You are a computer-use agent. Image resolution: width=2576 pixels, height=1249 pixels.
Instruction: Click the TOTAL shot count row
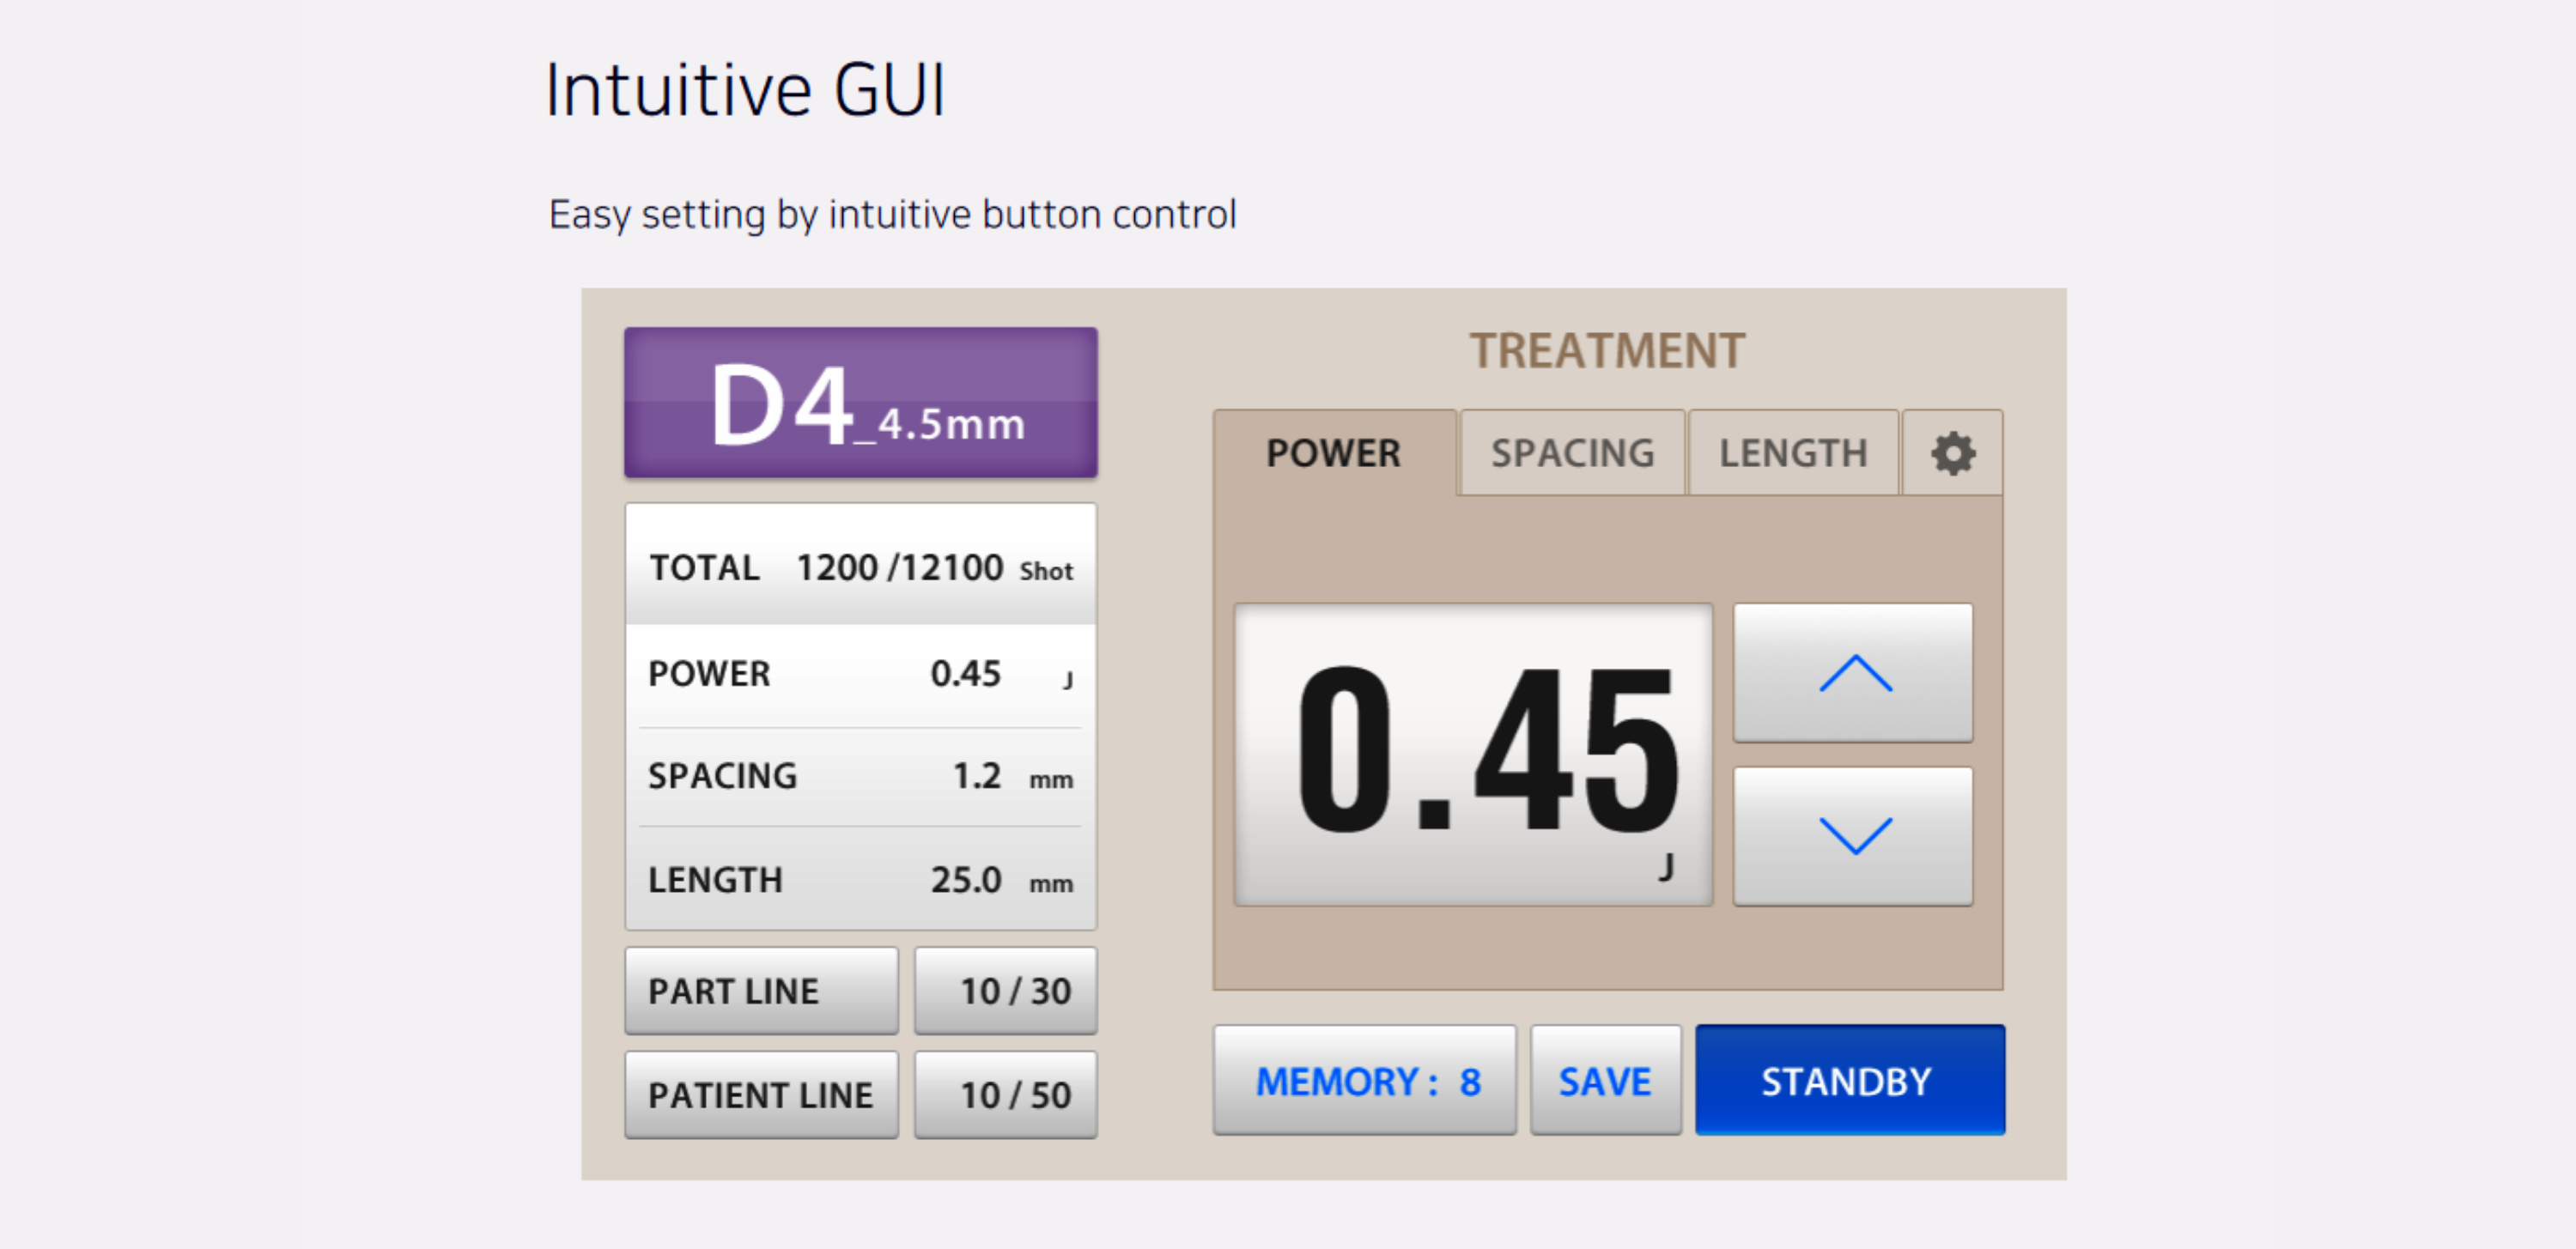[x=860, y=567]
